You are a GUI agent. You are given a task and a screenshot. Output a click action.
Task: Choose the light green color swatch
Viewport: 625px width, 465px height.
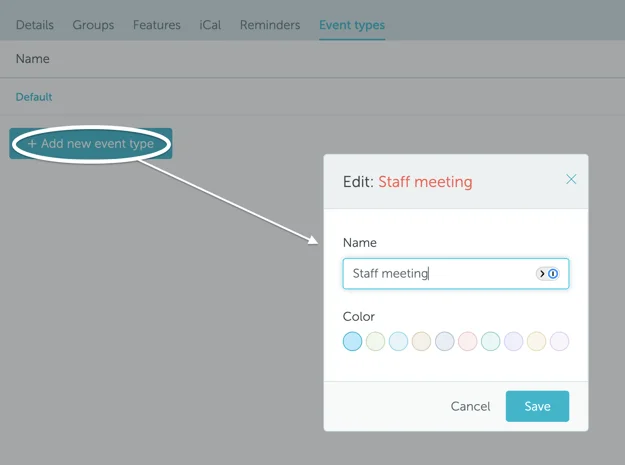(x=375, y=342)
